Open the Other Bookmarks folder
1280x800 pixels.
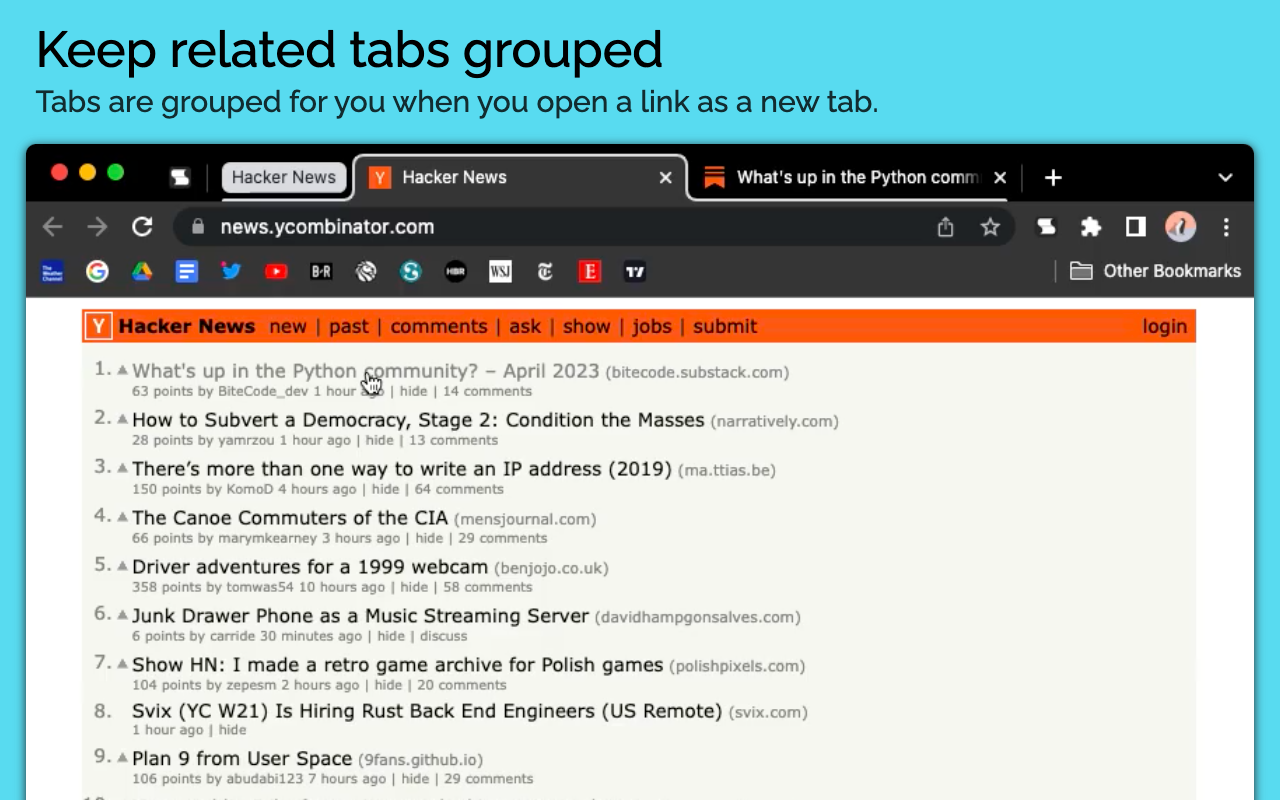tap(1155, 271)
